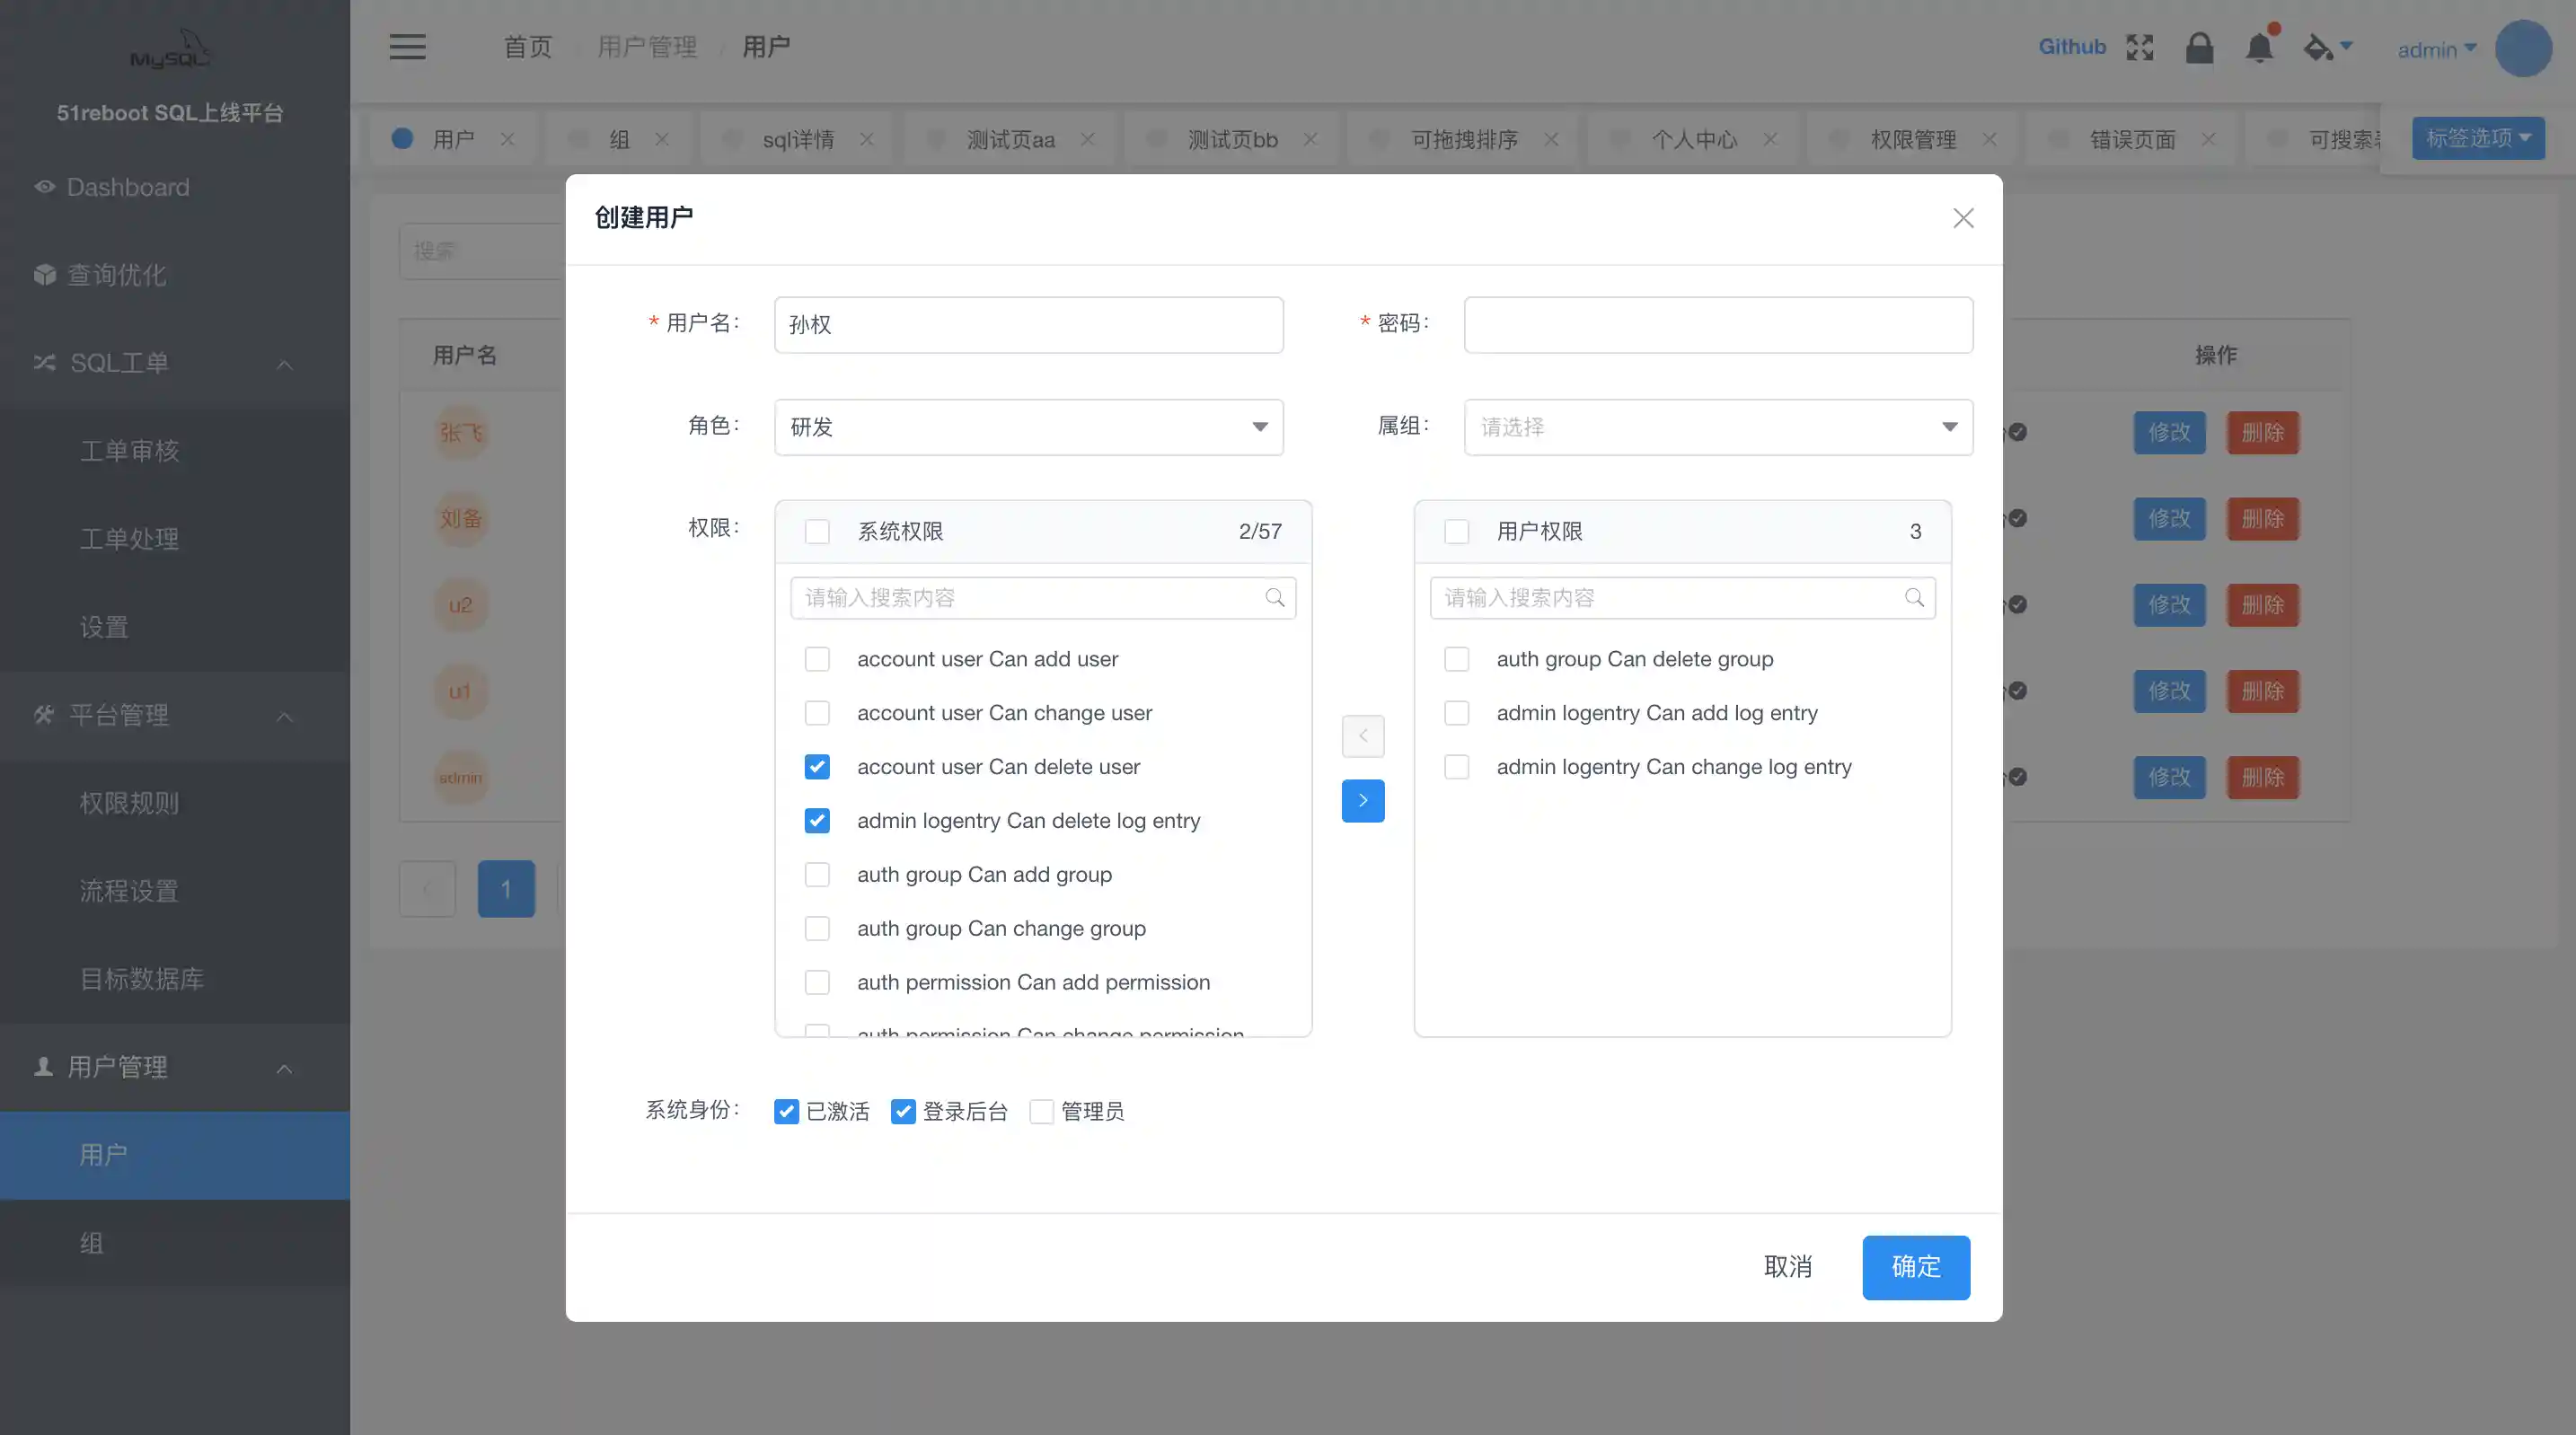Click the 取消 cancel button
The width and height of the screenshot is (2576, 1435).
tap(1787, 1267)
